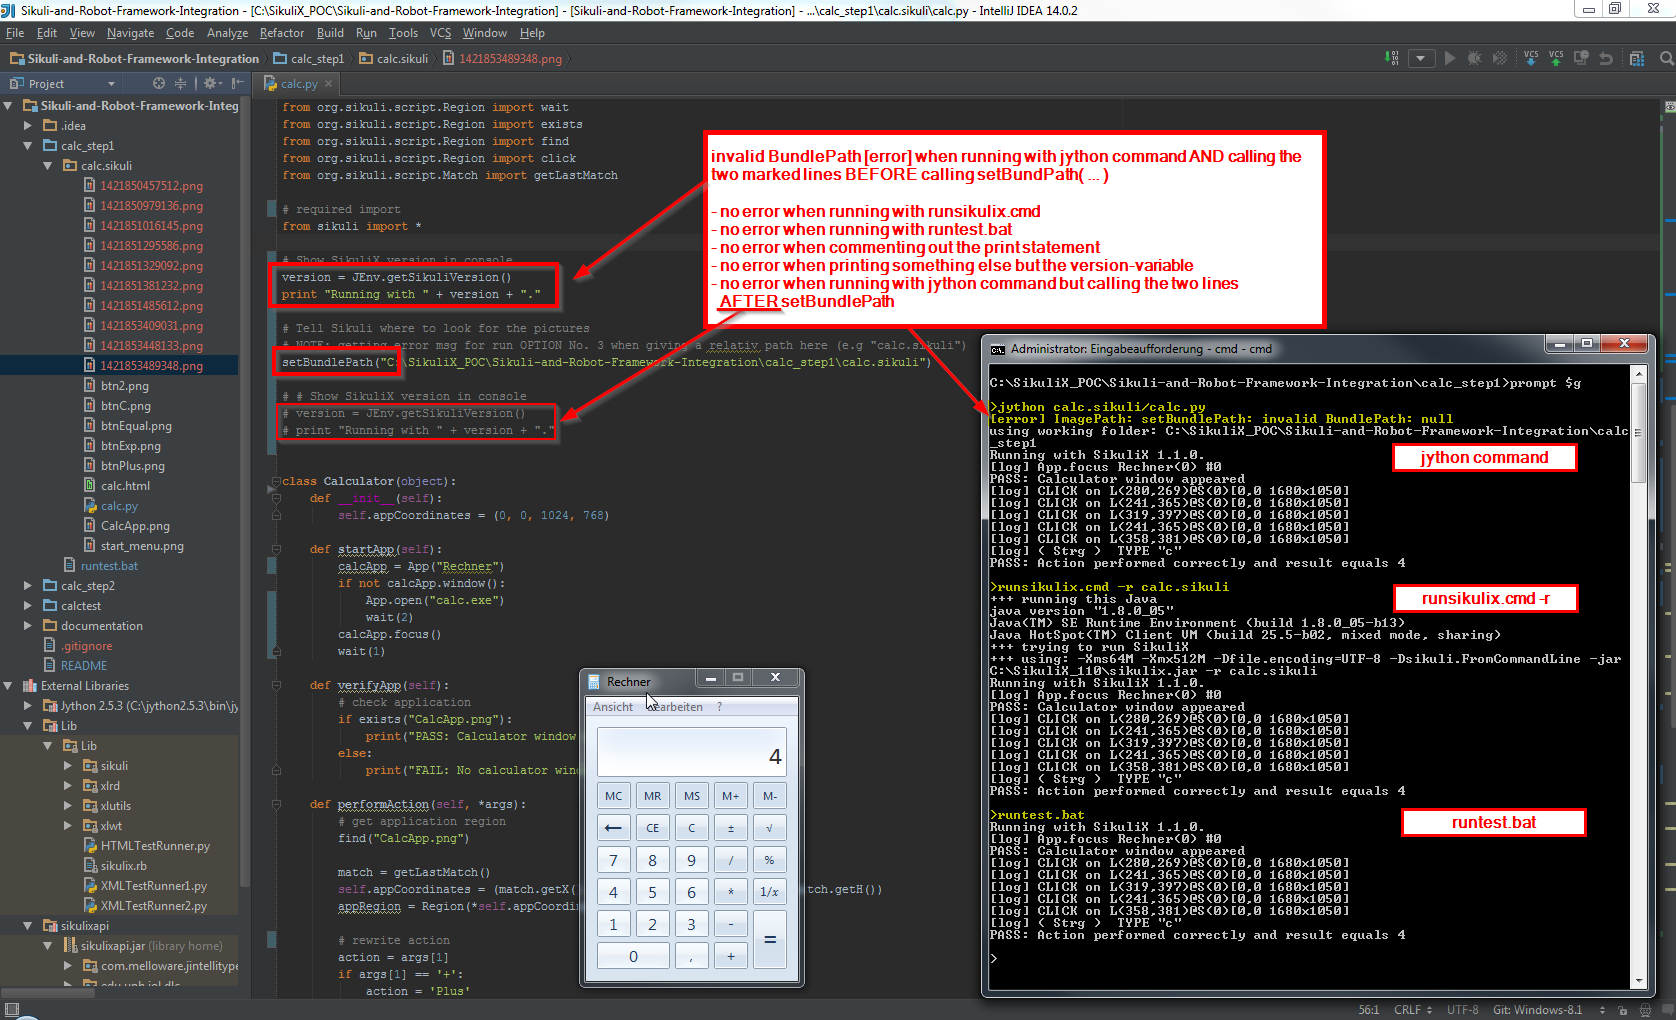This screenshot has width=1676, height=1020.
Task: Click digit 7 in Rechner calculator
Action: [614, 860]
